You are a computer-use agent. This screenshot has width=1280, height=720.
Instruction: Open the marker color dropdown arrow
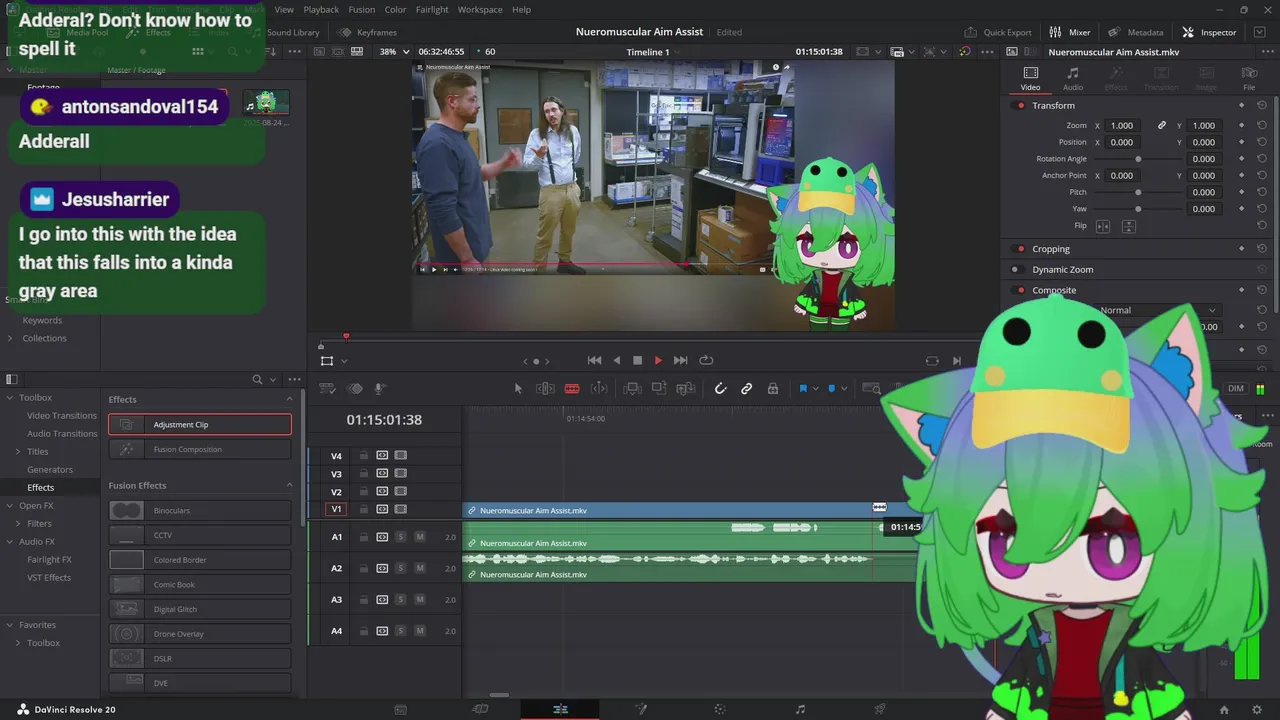click(844, 389)
